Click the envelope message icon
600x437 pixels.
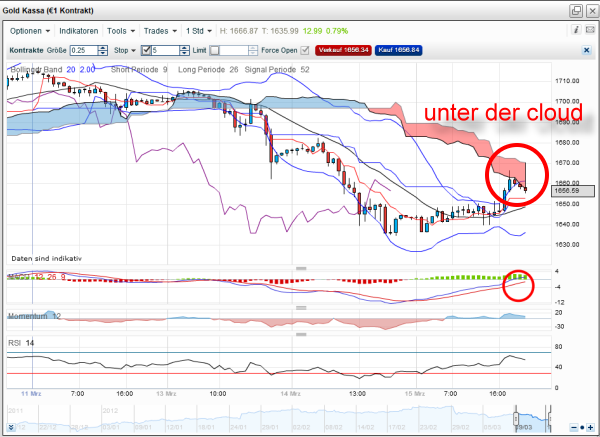[590, 29]
